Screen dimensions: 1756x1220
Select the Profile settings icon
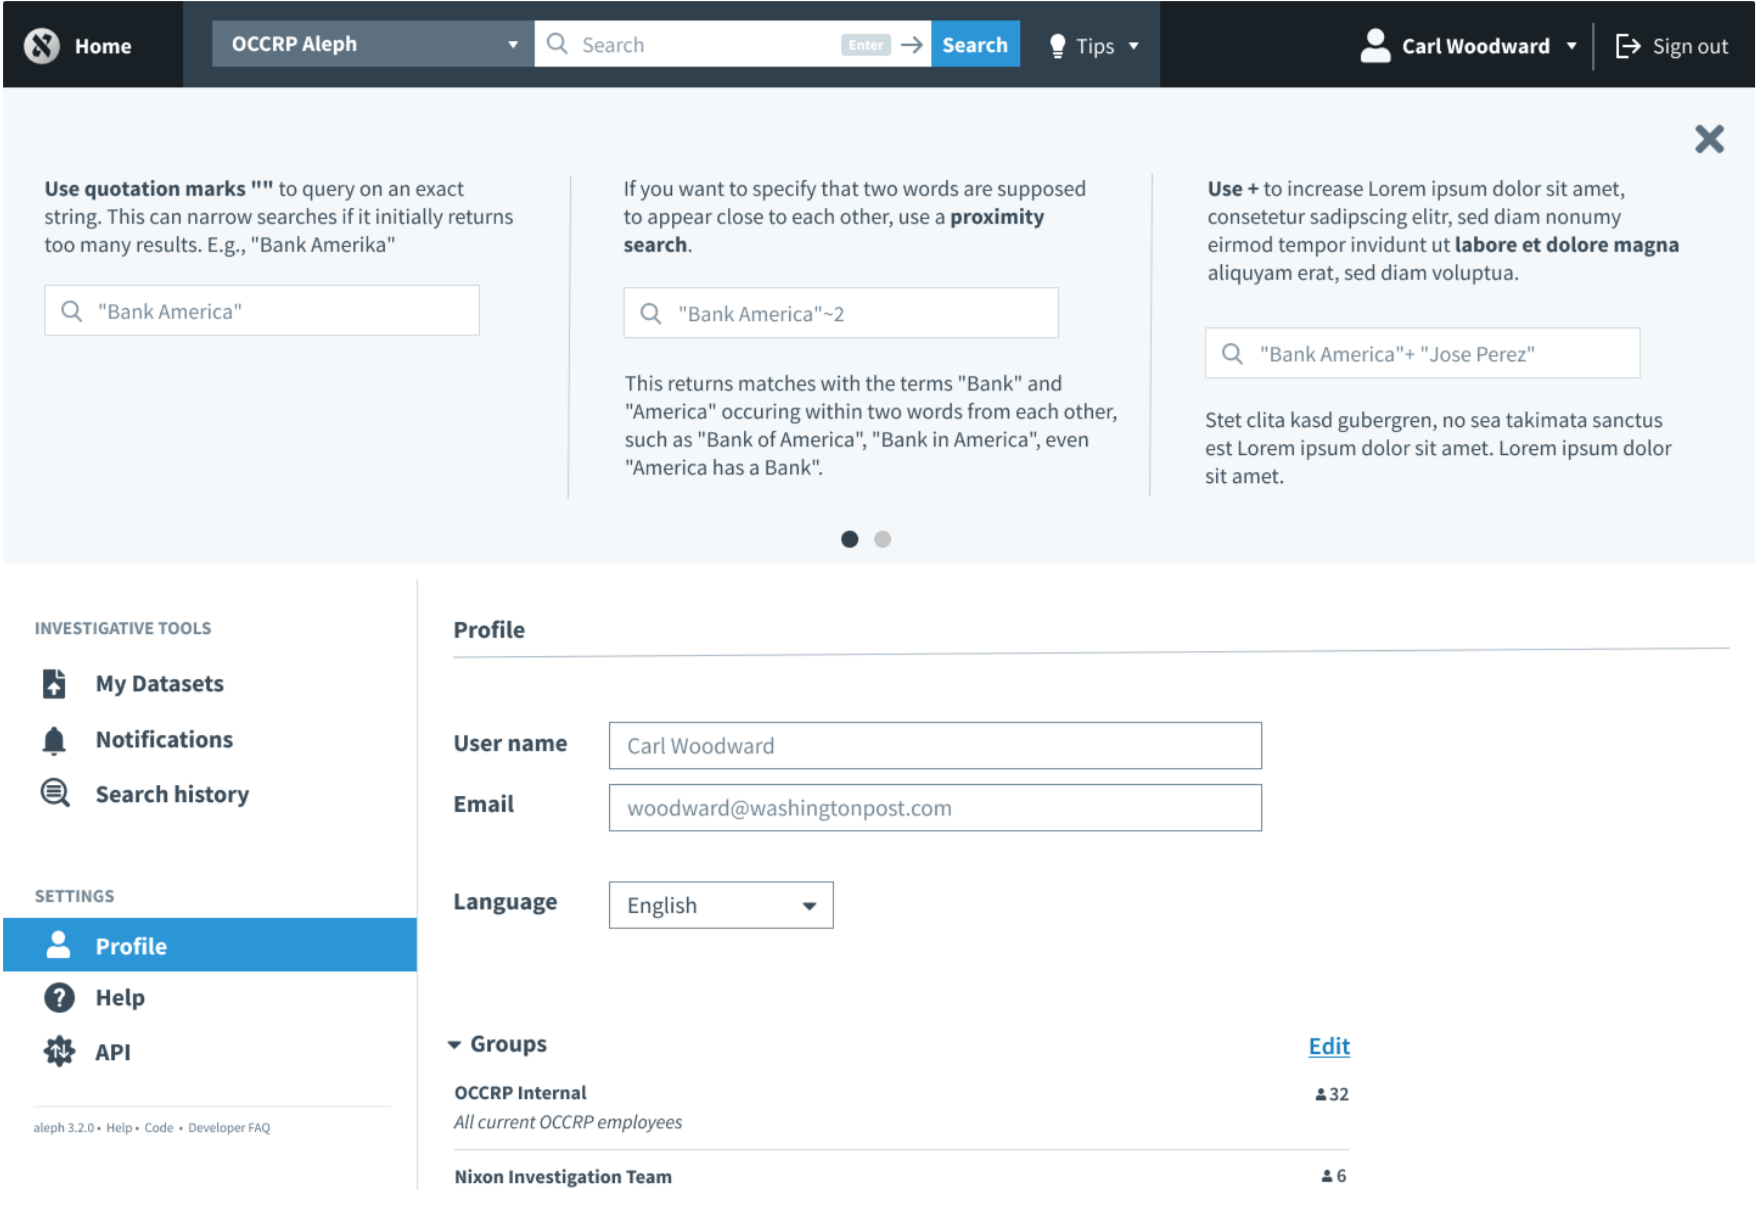(x=59, y=944)
